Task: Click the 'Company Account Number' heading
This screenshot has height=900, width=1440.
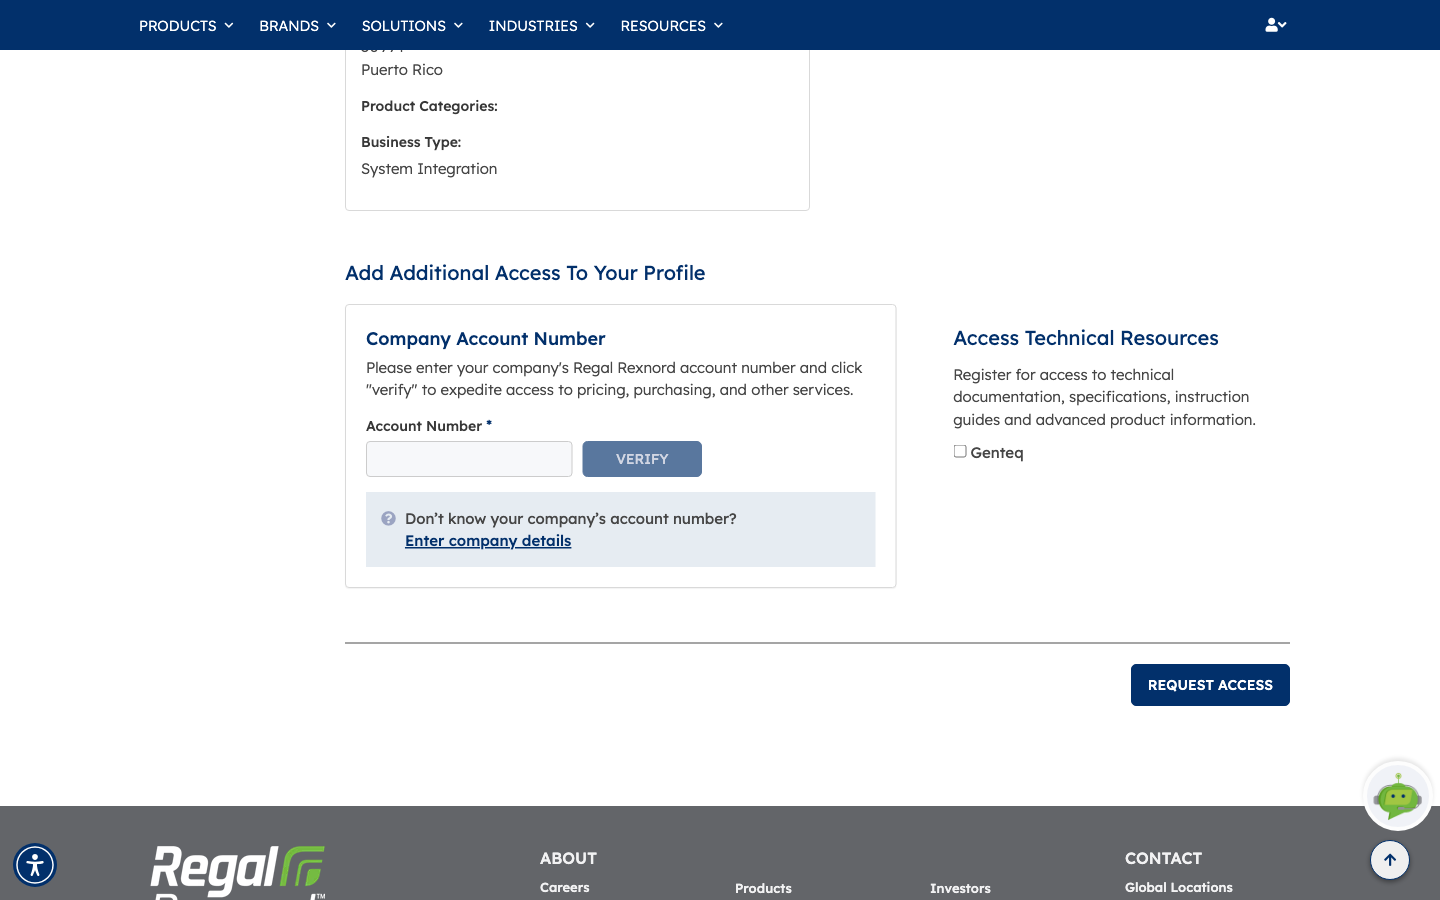Action: [486, 339]
